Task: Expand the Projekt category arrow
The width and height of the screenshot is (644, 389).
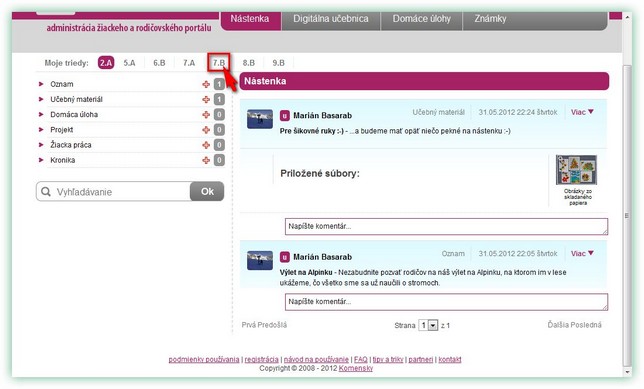Action: (41, 130)
